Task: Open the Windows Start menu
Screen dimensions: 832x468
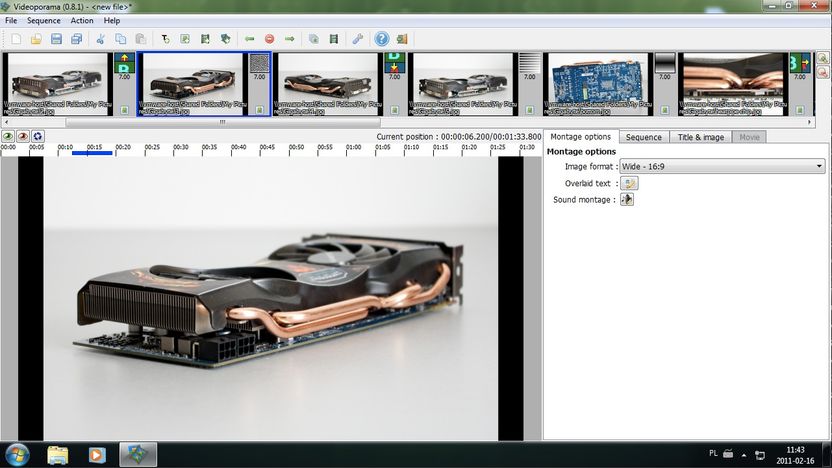Action: (x=18, y=455)
